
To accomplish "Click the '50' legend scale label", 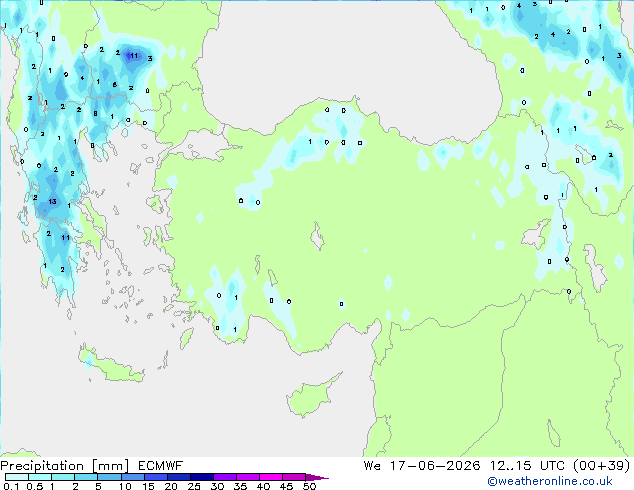I will pos(309,486).
